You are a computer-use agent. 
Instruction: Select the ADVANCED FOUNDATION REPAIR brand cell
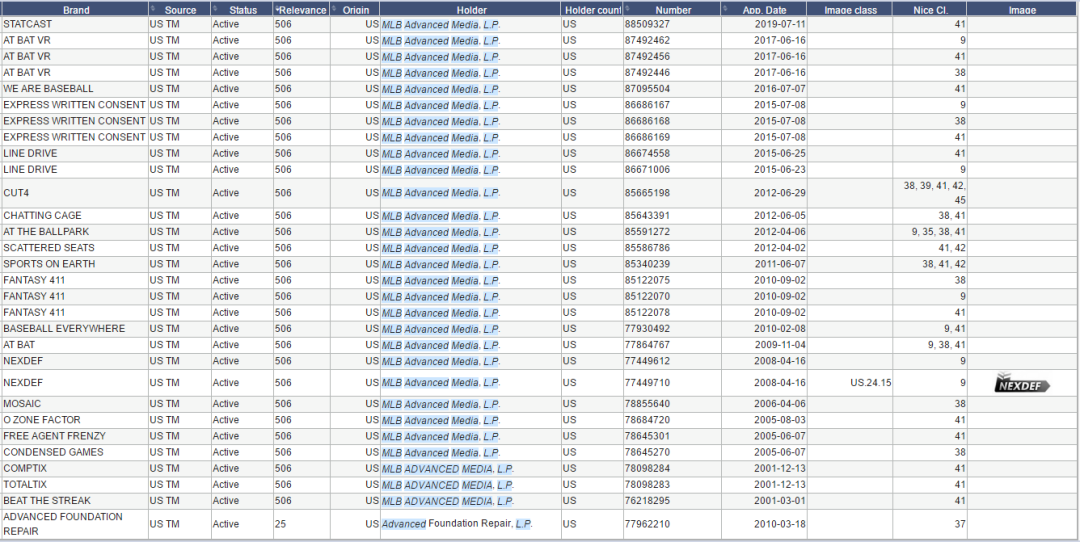(x=74, y=524)
